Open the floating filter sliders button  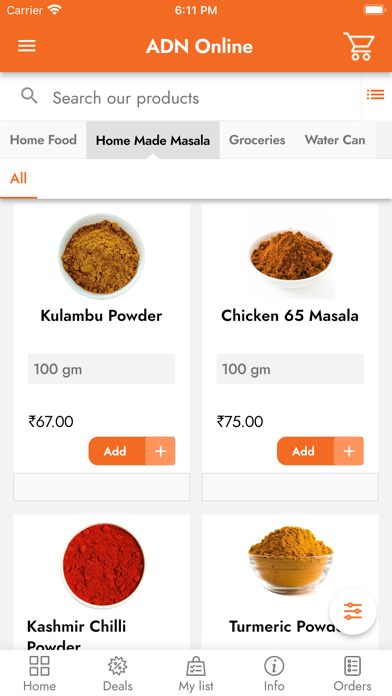pos(353,611)
